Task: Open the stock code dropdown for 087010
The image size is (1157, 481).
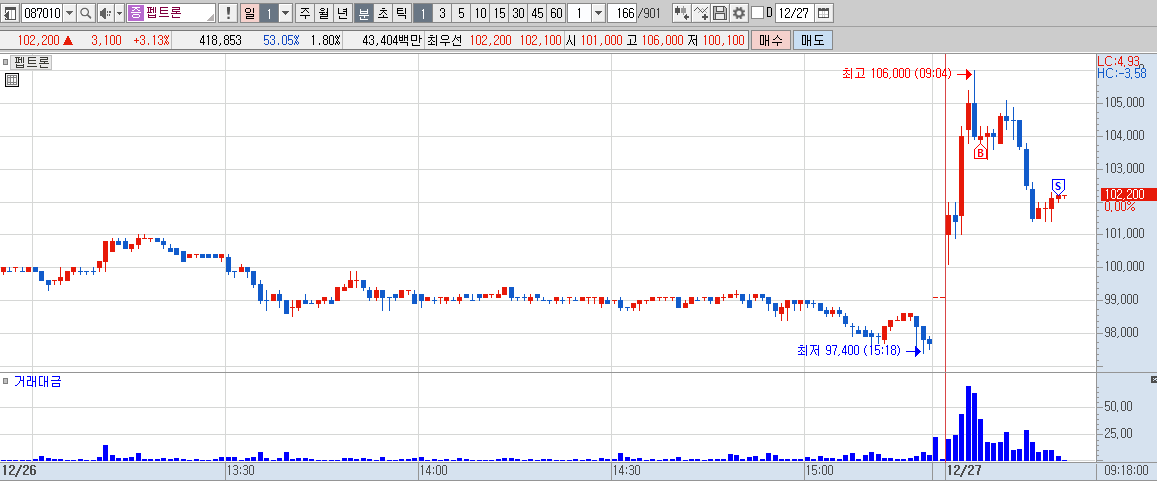Action: [x=69, y=13]
